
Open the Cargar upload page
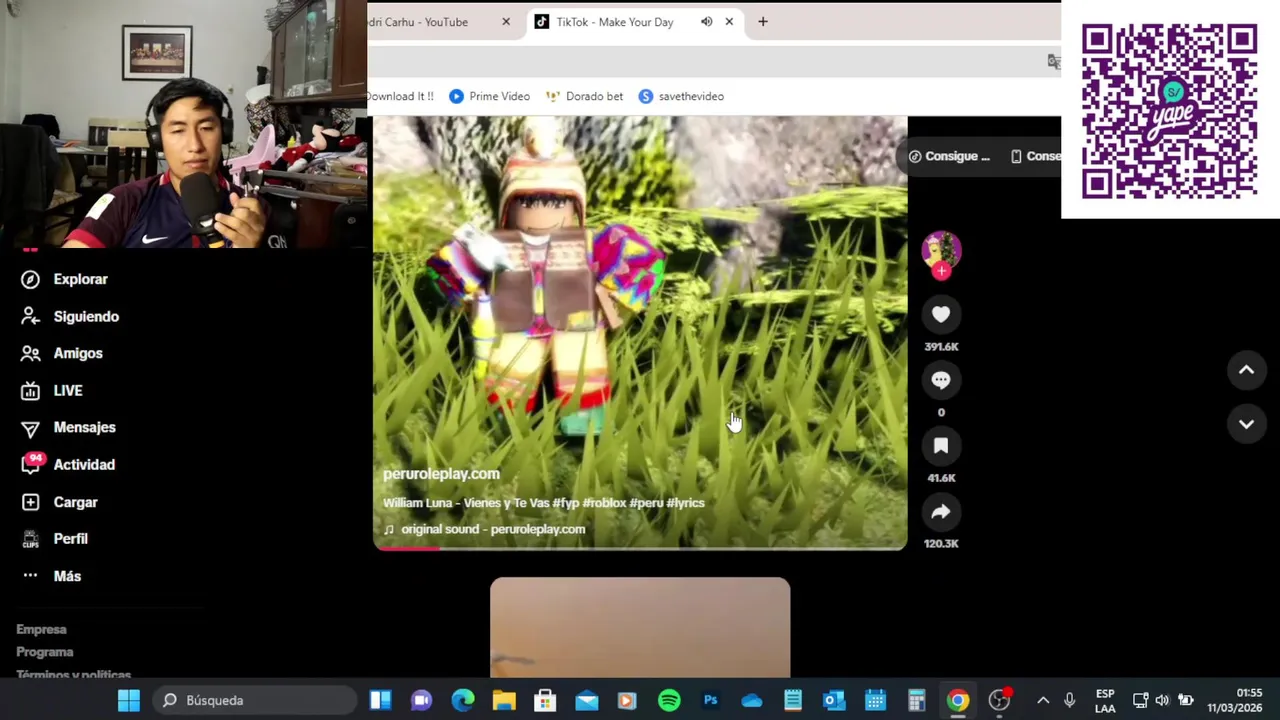59,502
